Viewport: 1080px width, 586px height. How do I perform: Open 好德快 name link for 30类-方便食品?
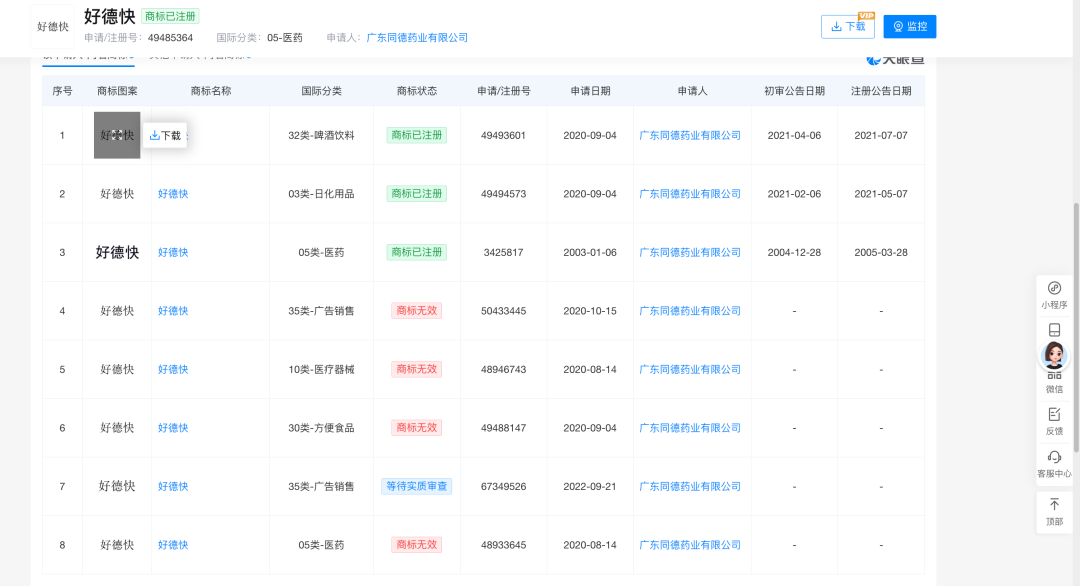173,428
